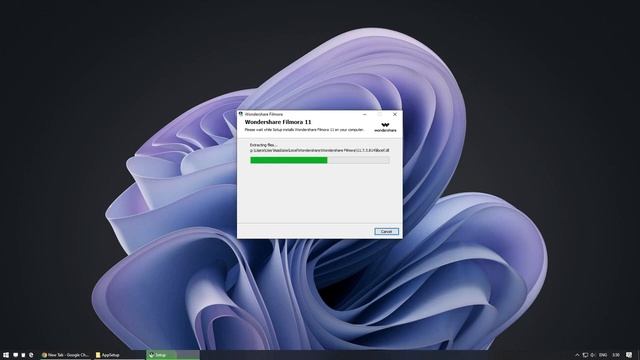
Task: Click the green installation progress bar
Action: click(x=320, y=160)
